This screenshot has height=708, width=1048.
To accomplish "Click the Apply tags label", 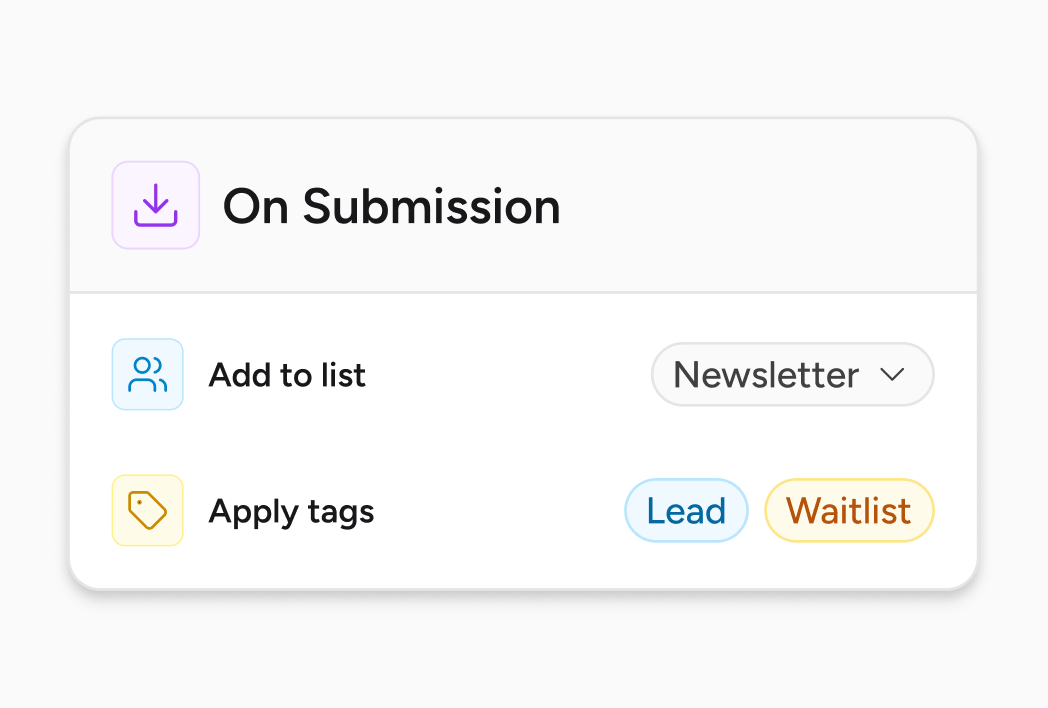I will [x=291, y=511].
